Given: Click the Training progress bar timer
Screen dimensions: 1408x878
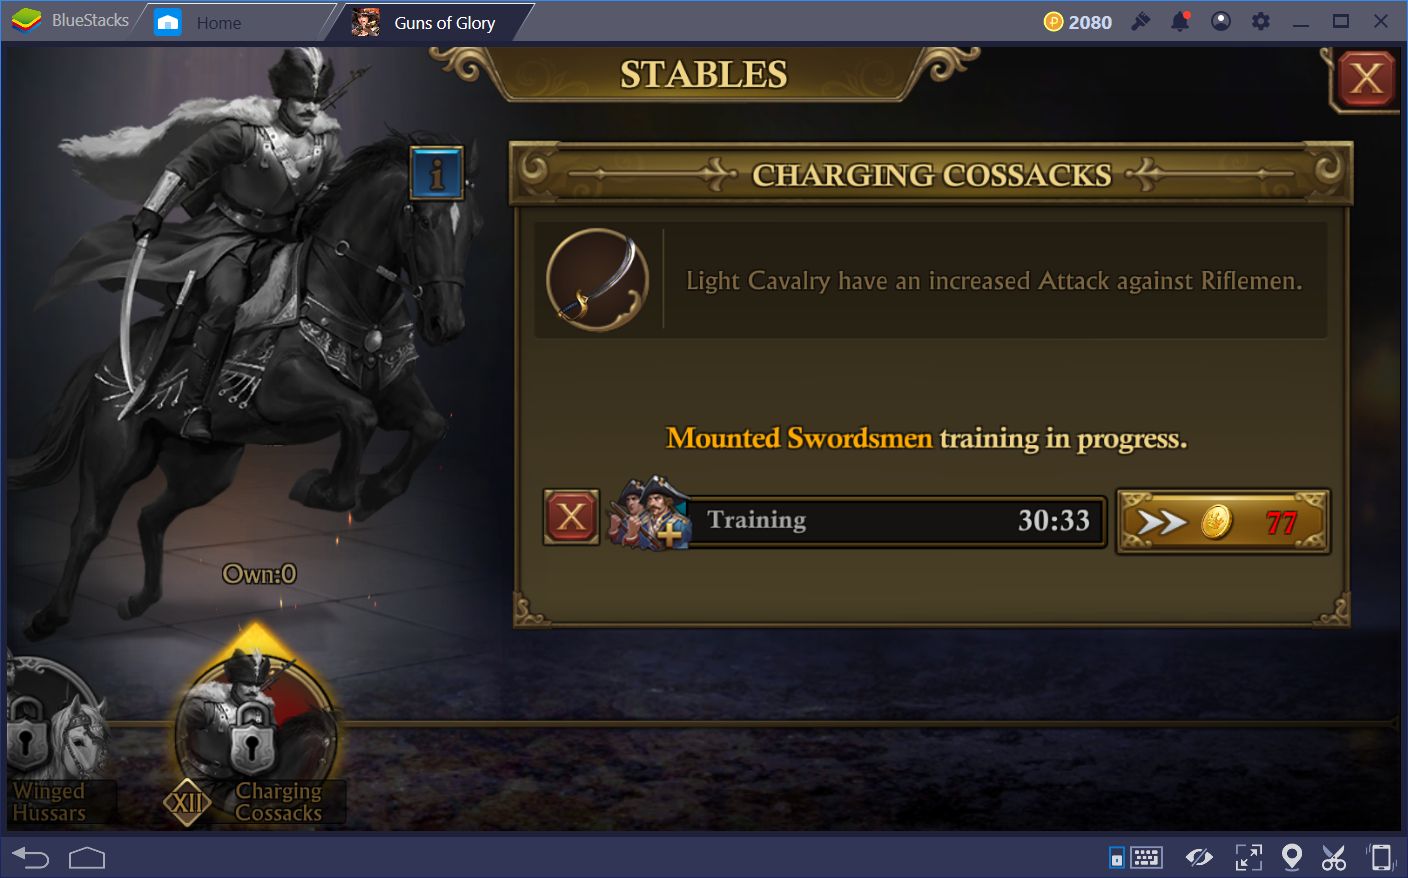Looking at the screenshot, I should [895, 520].
